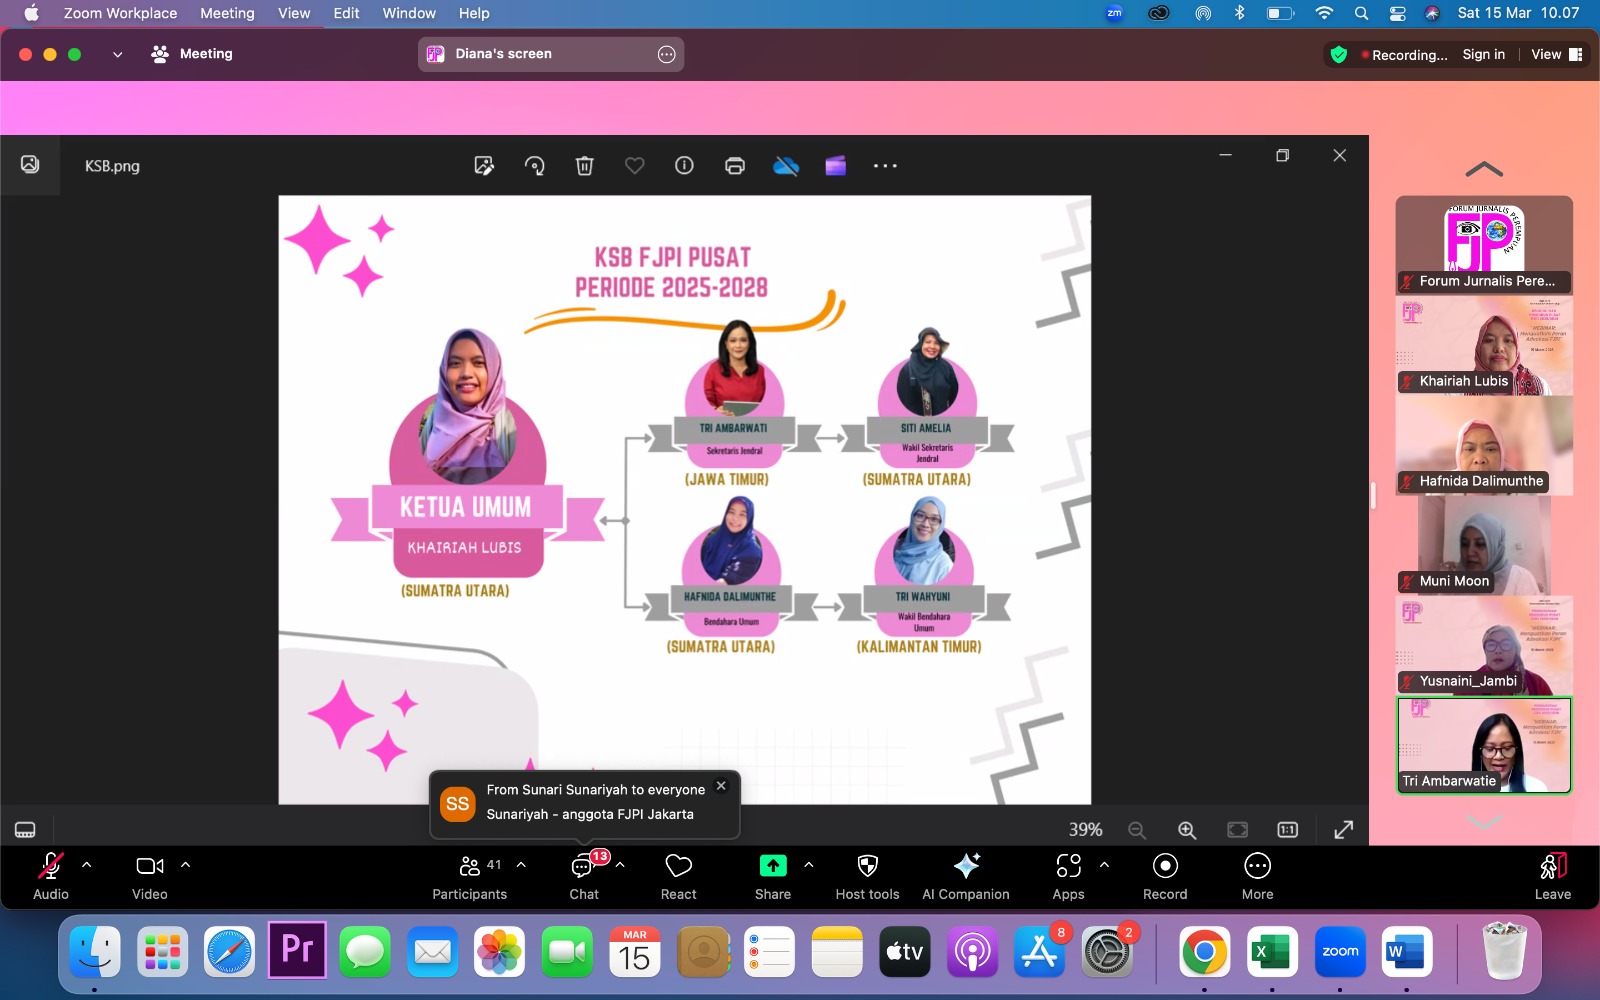Image resolution: width=1600 pixels, height=1000 pixels.
Task: Click the Zoom in magnifier in Photos viewer
Action: coord(1187,830)
